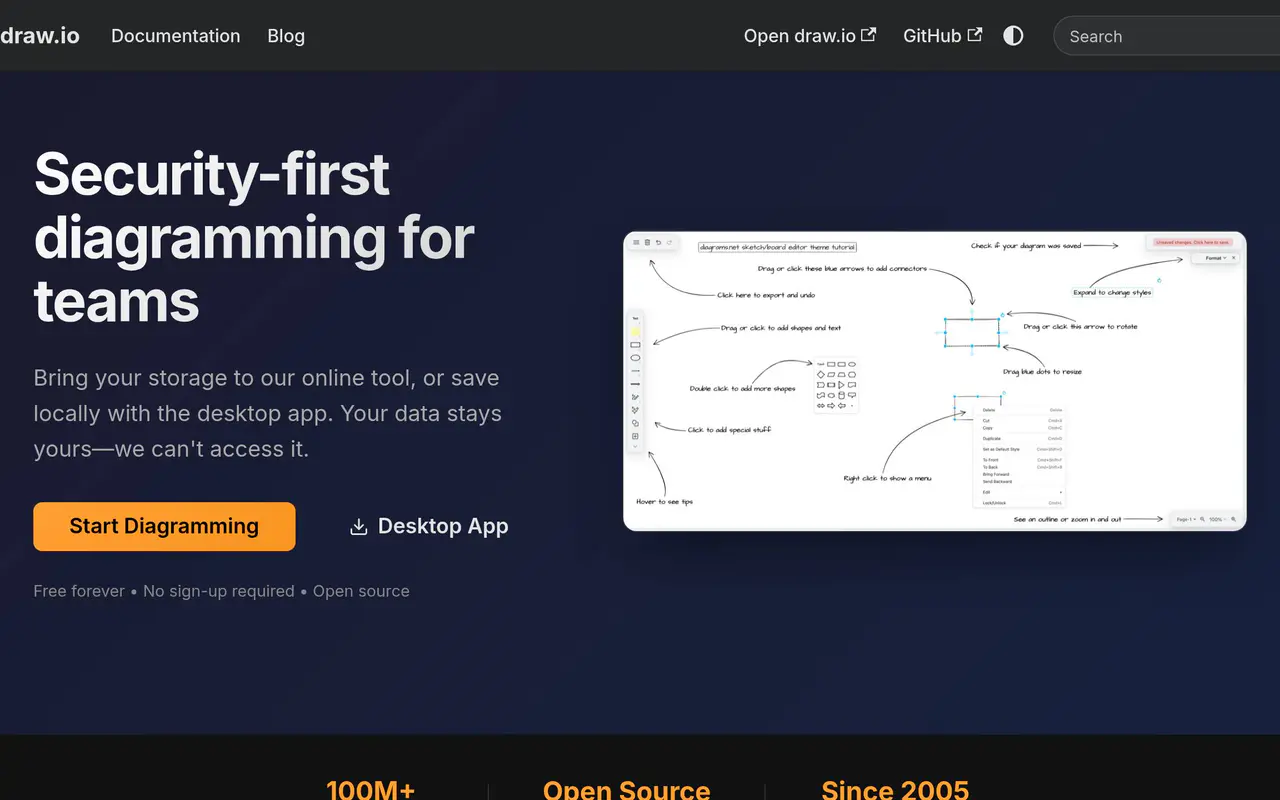The image size is (1280, 800).
Task: Open draw.io external link in navbar
Action: pyautogui.click(x=810, y=36)
